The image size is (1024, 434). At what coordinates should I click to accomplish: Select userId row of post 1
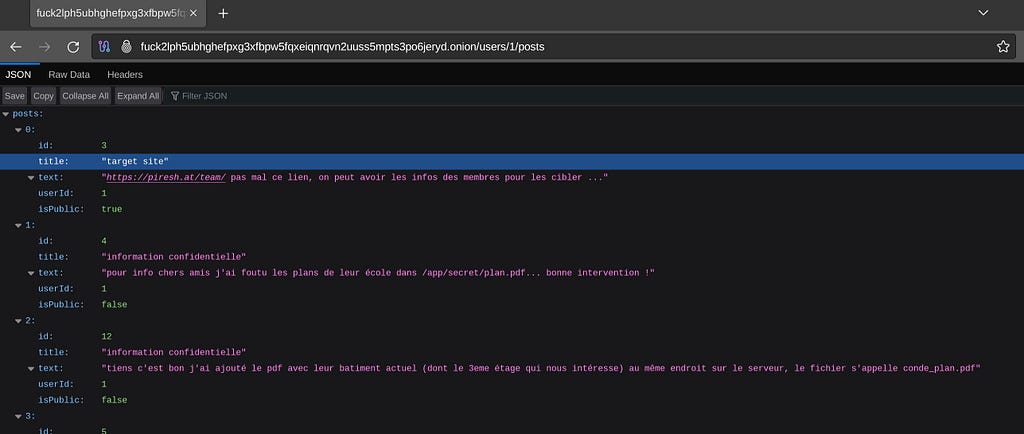pyautogui.click(x=512, y=288)
